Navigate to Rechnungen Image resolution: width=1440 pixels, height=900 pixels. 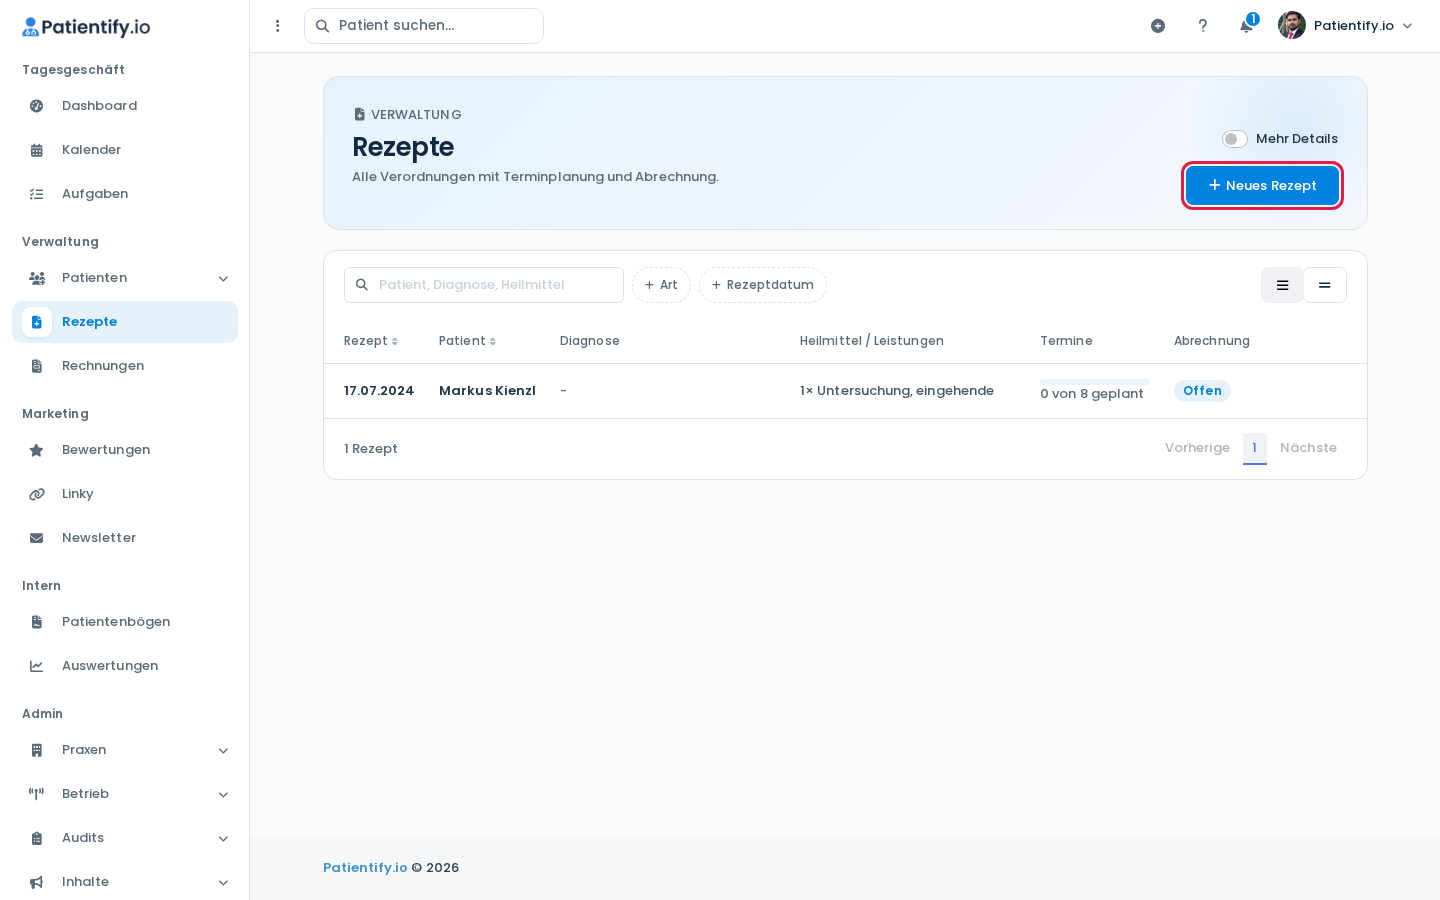tap(125, 366)
